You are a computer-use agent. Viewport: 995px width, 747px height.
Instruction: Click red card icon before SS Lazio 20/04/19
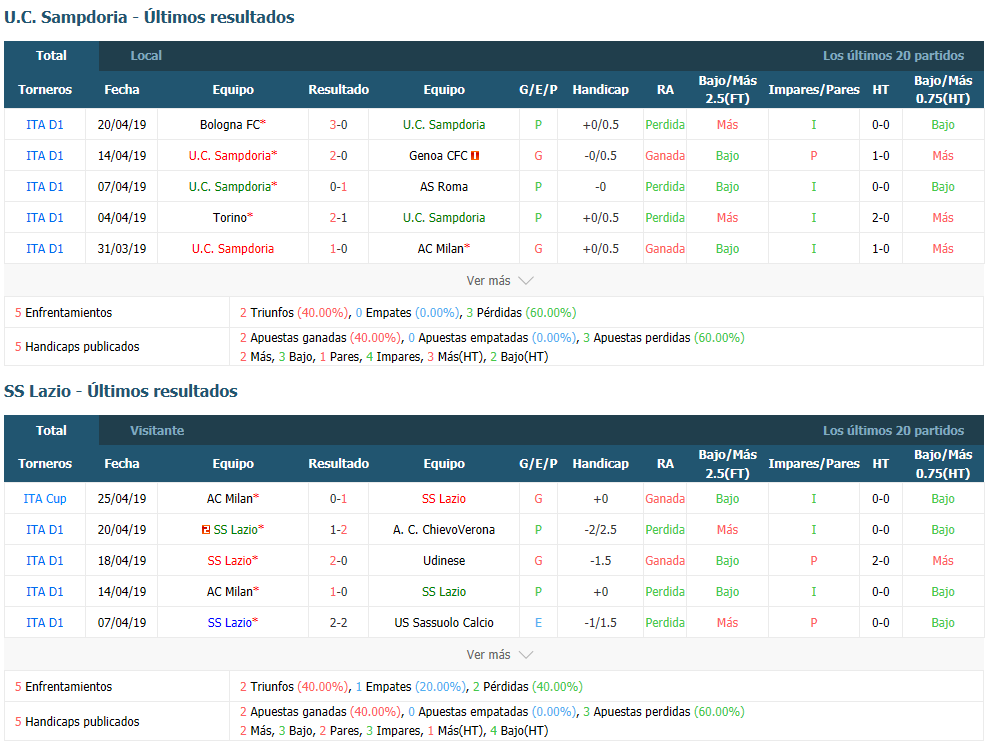[x=206, y=529]
